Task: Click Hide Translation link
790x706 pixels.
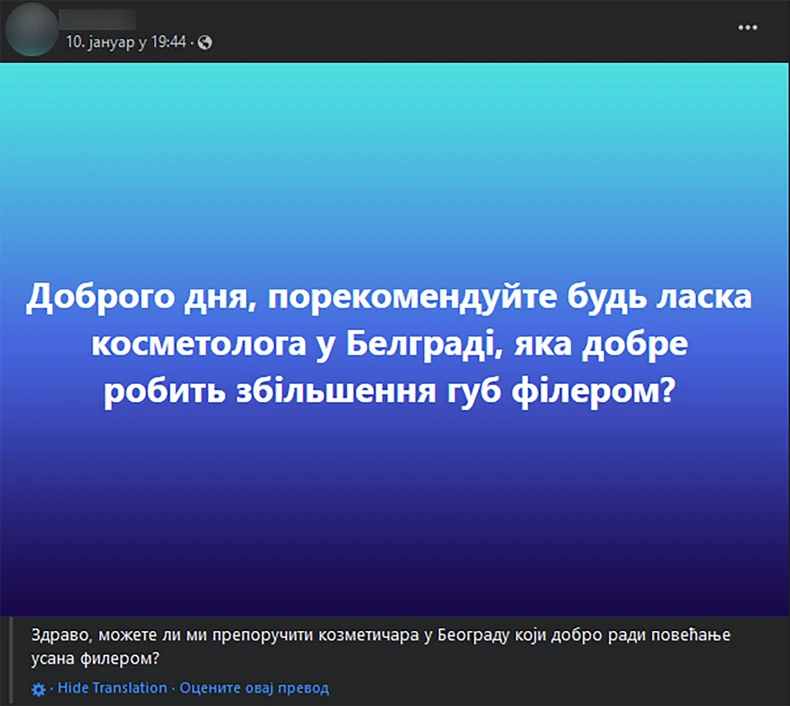Action: pyautogui.click(x=112, y=688)
